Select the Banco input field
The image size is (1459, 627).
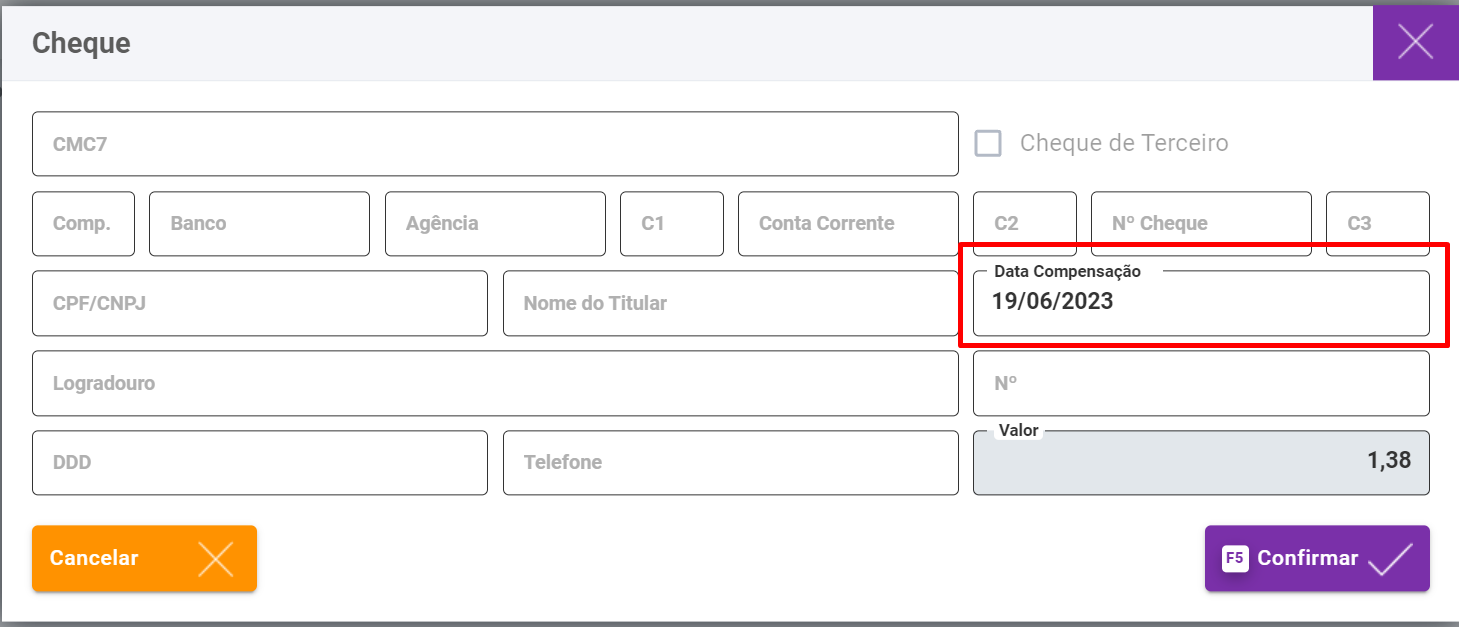[259, 224]
